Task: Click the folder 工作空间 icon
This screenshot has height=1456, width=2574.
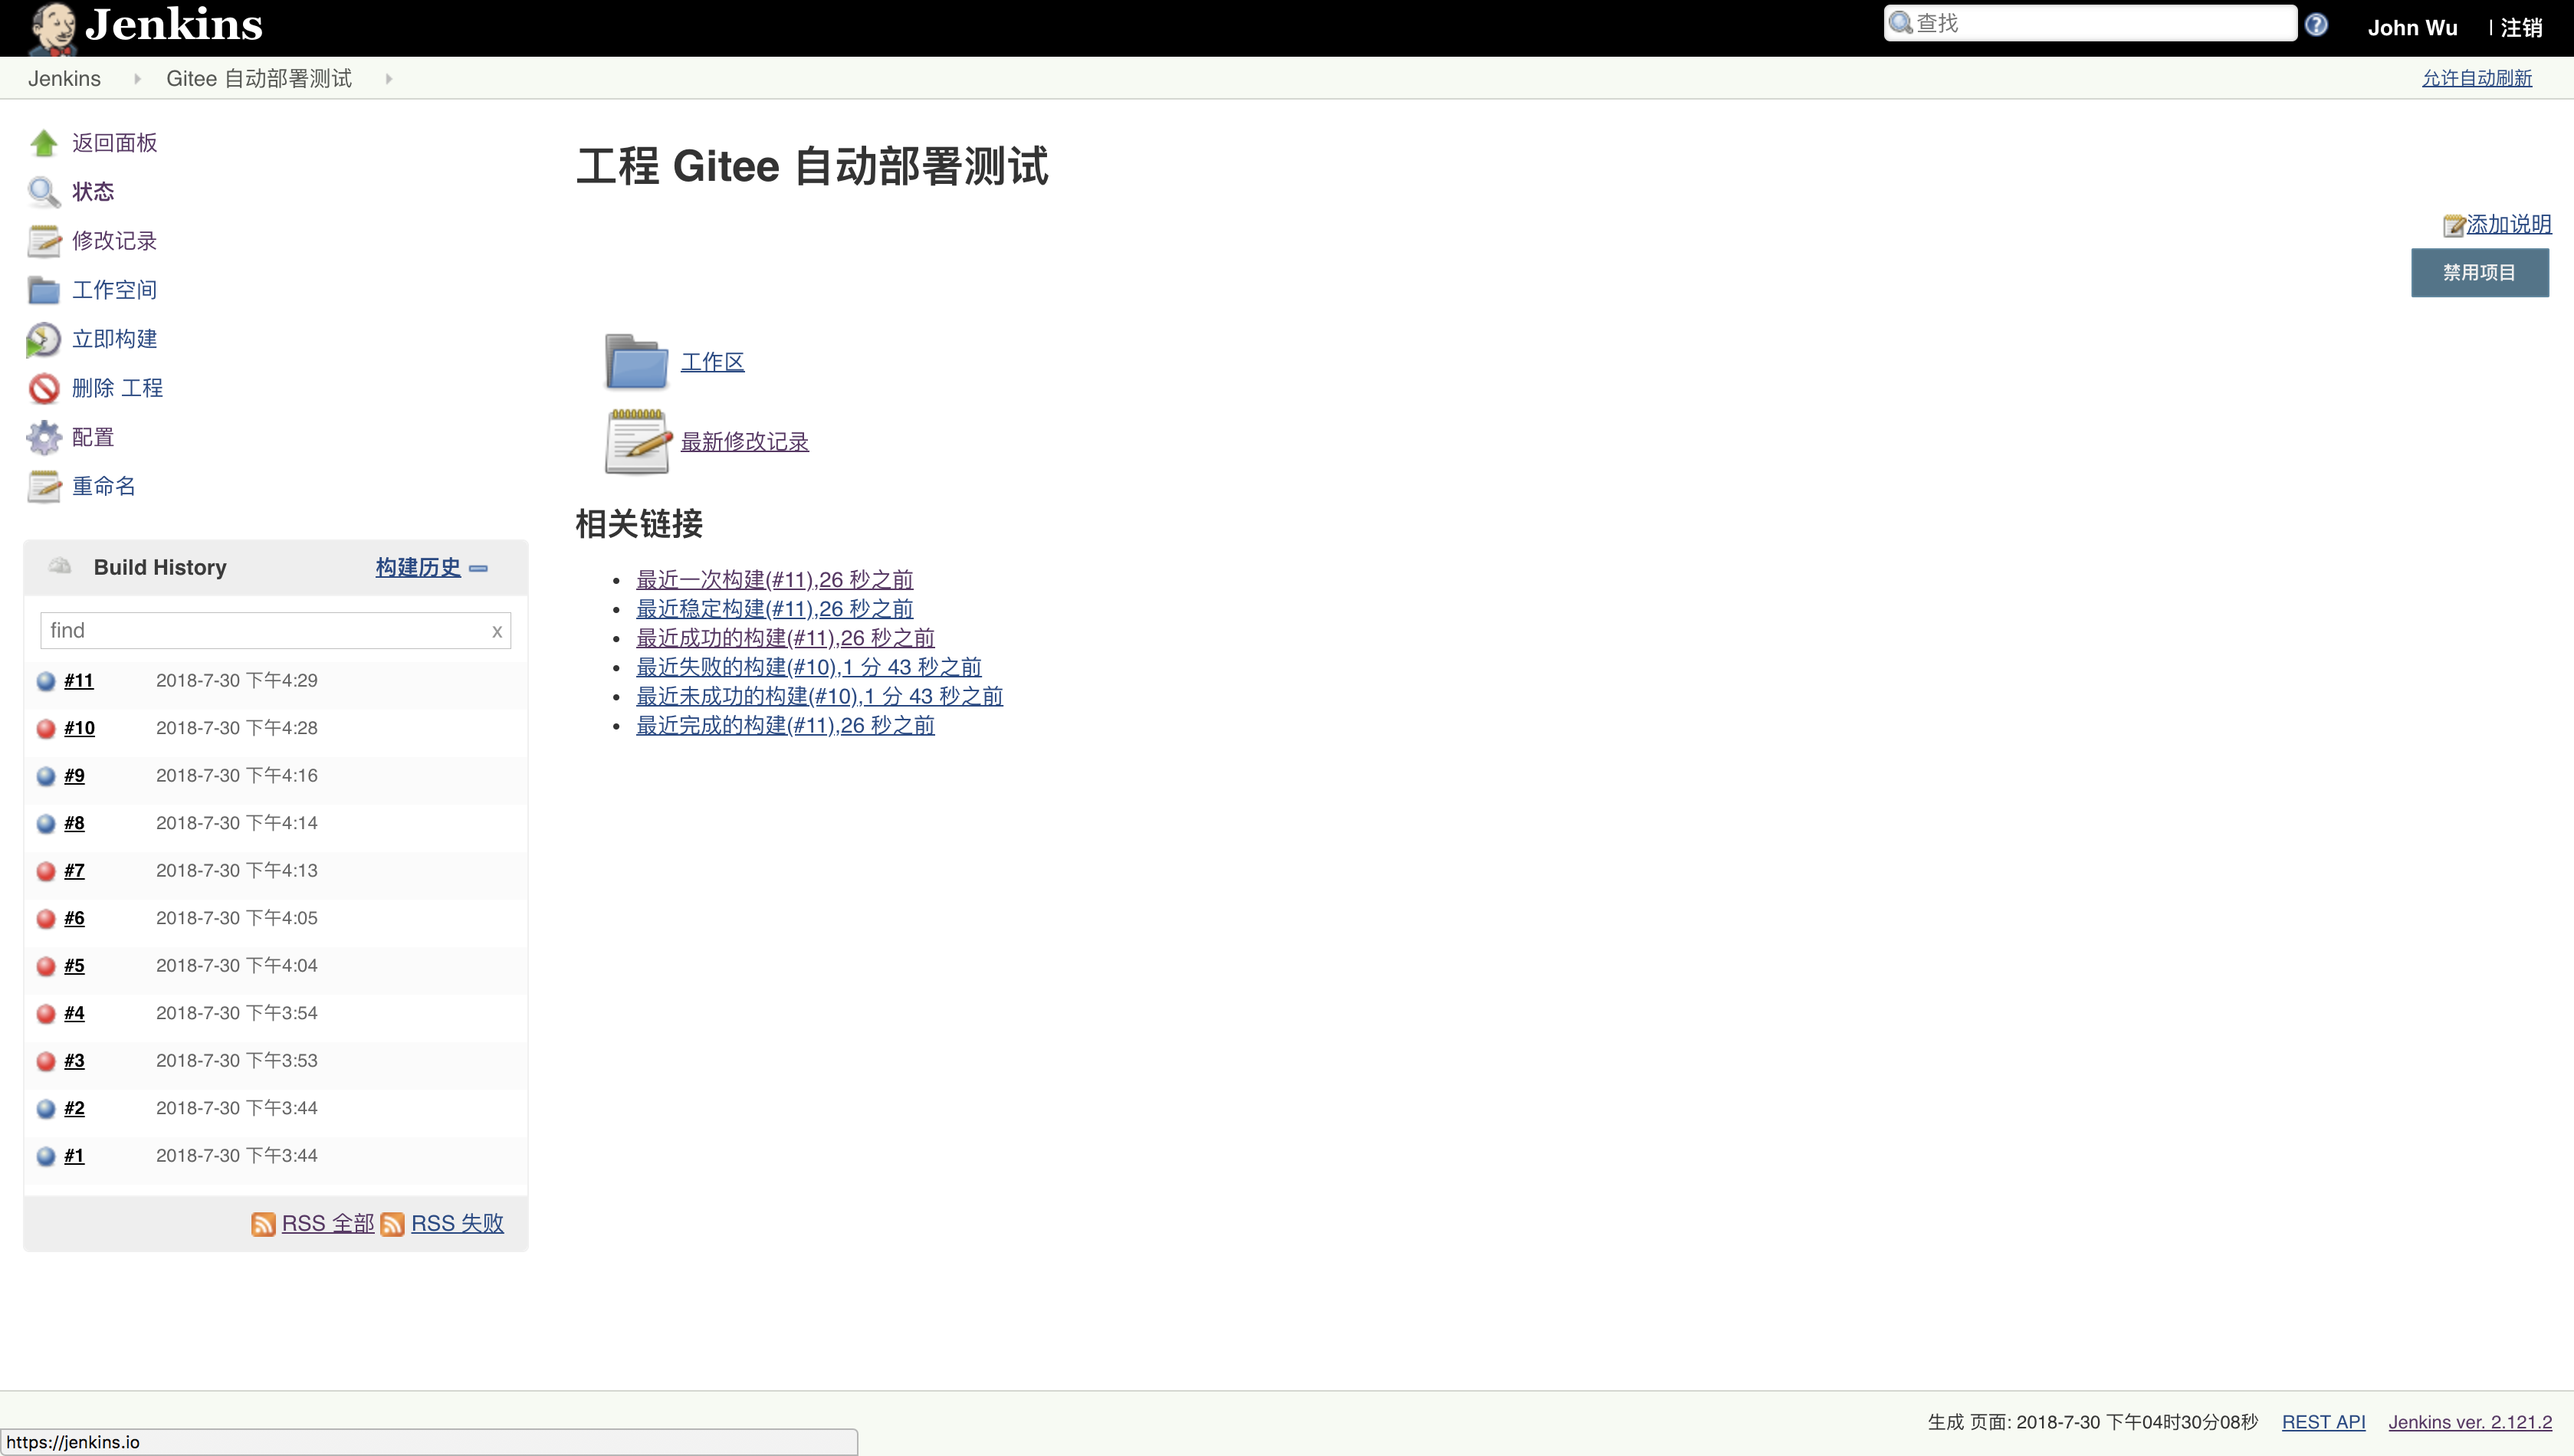Action: tap(44, 290)
